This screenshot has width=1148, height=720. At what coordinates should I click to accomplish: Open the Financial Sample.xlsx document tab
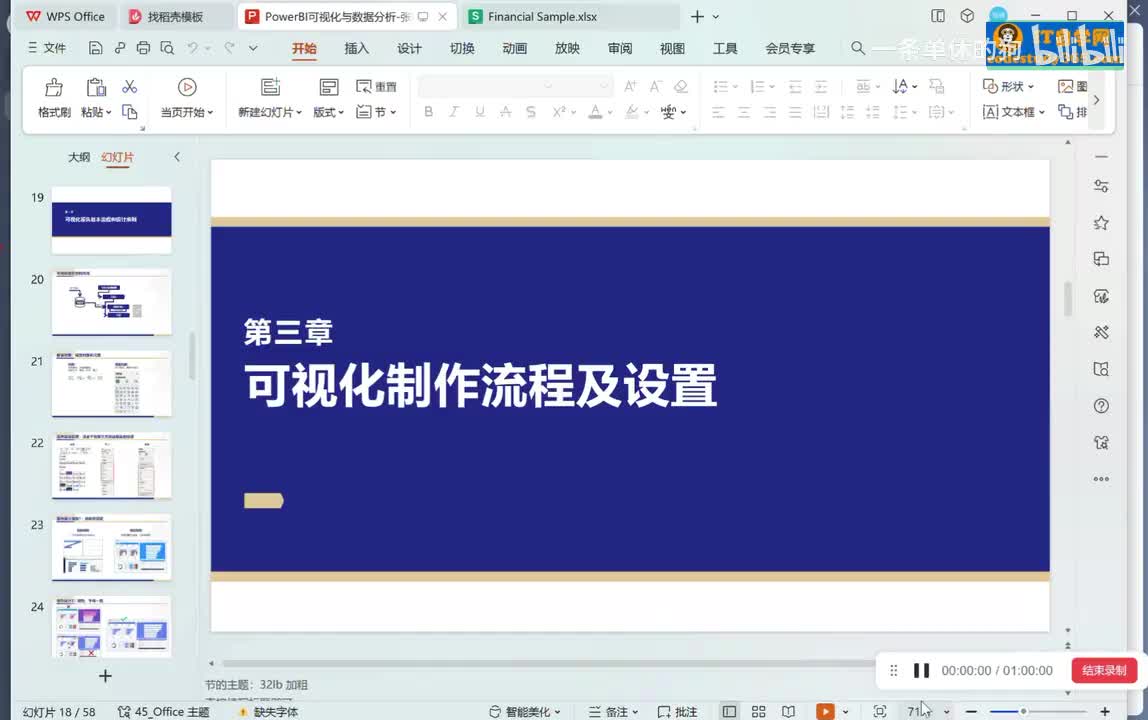click(x=571, y=16)
